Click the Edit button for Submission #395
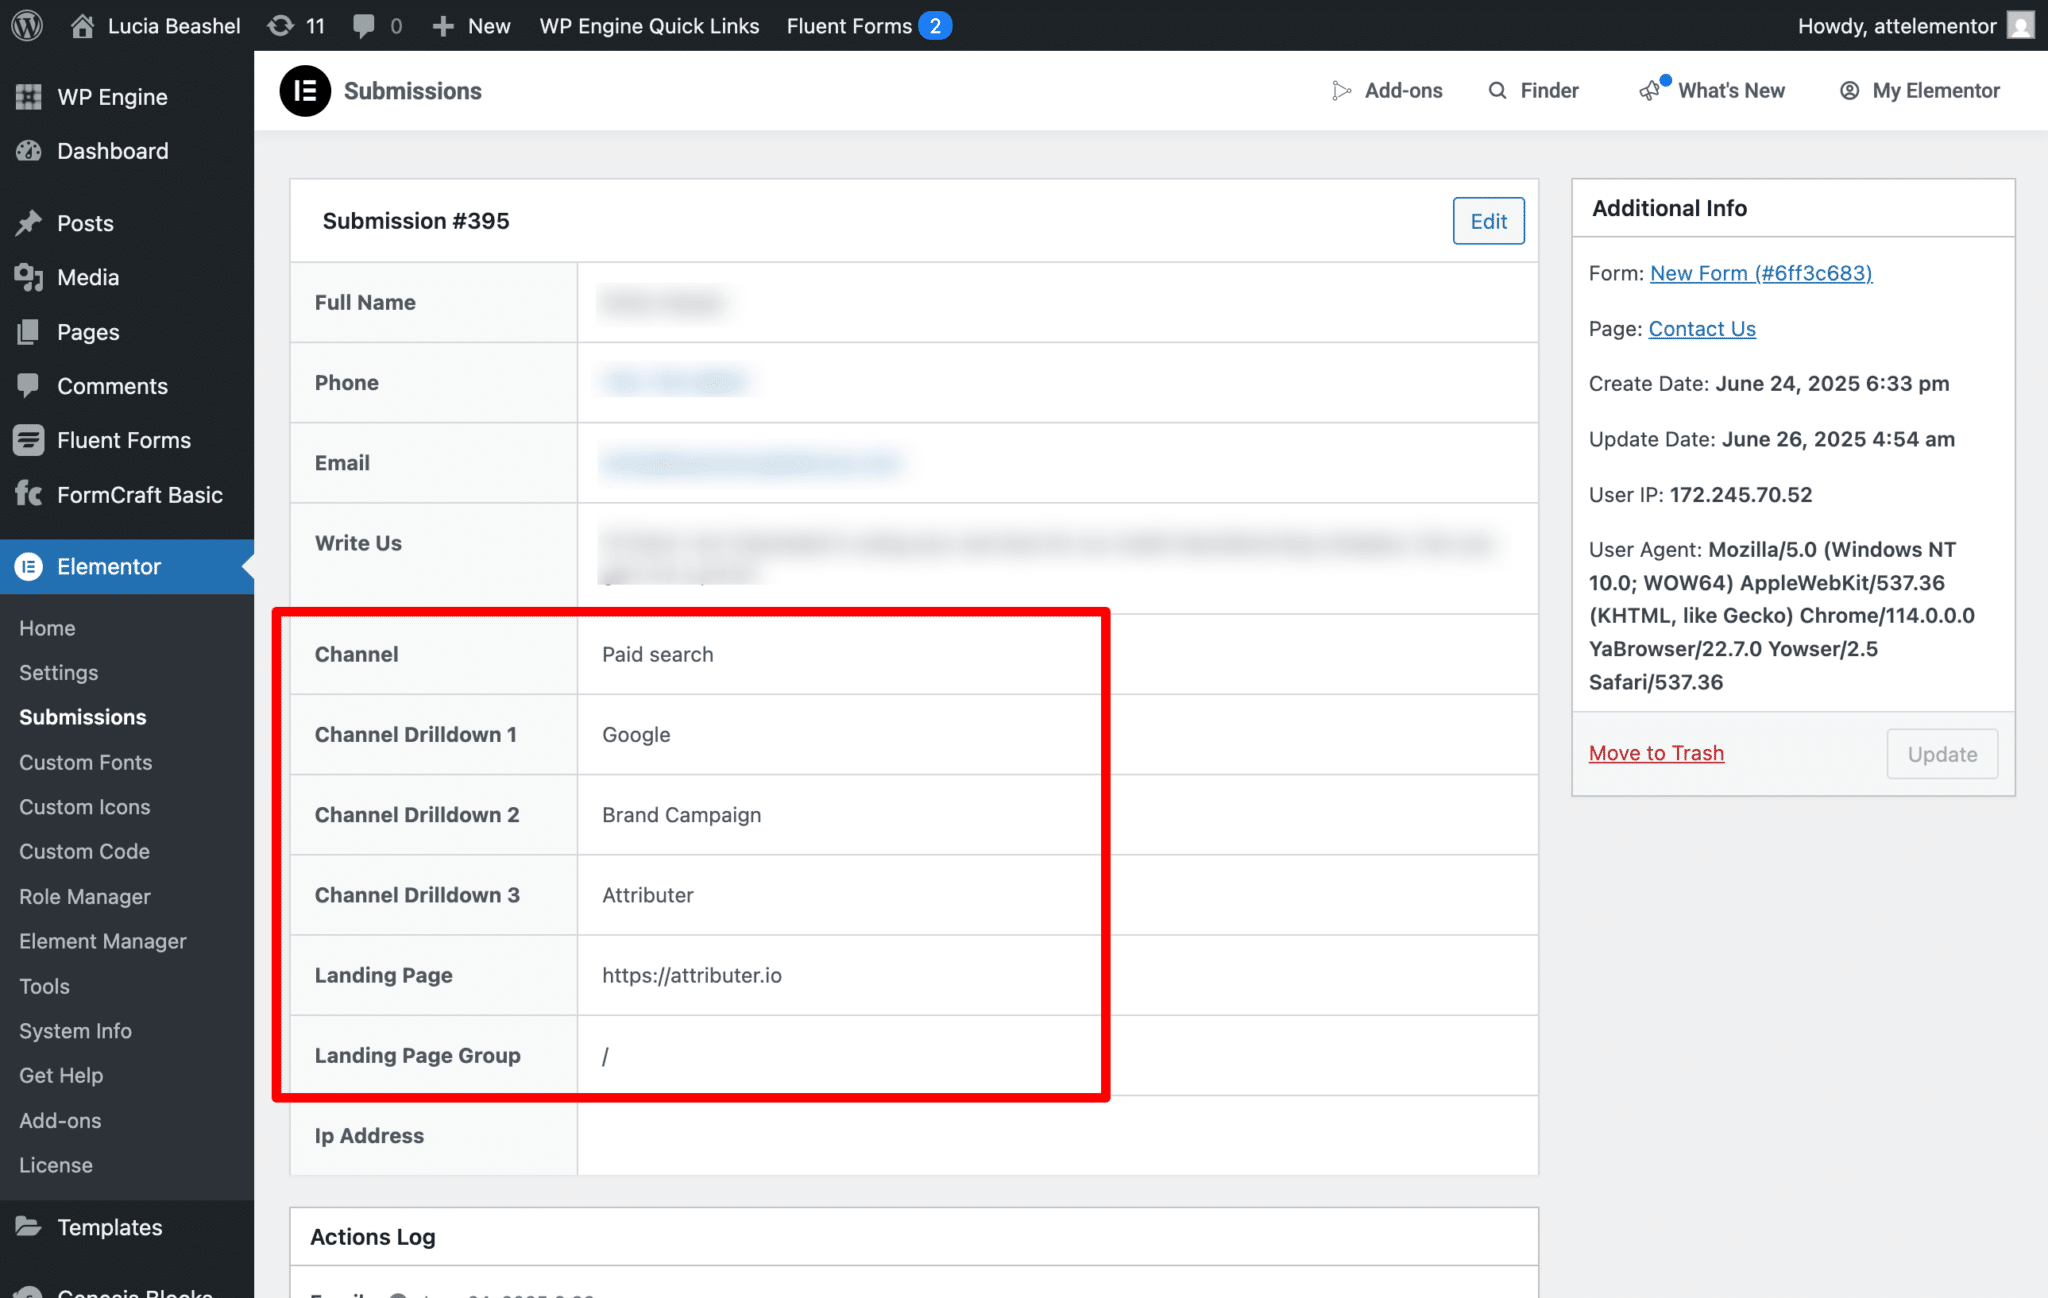 coord(1488,221)
